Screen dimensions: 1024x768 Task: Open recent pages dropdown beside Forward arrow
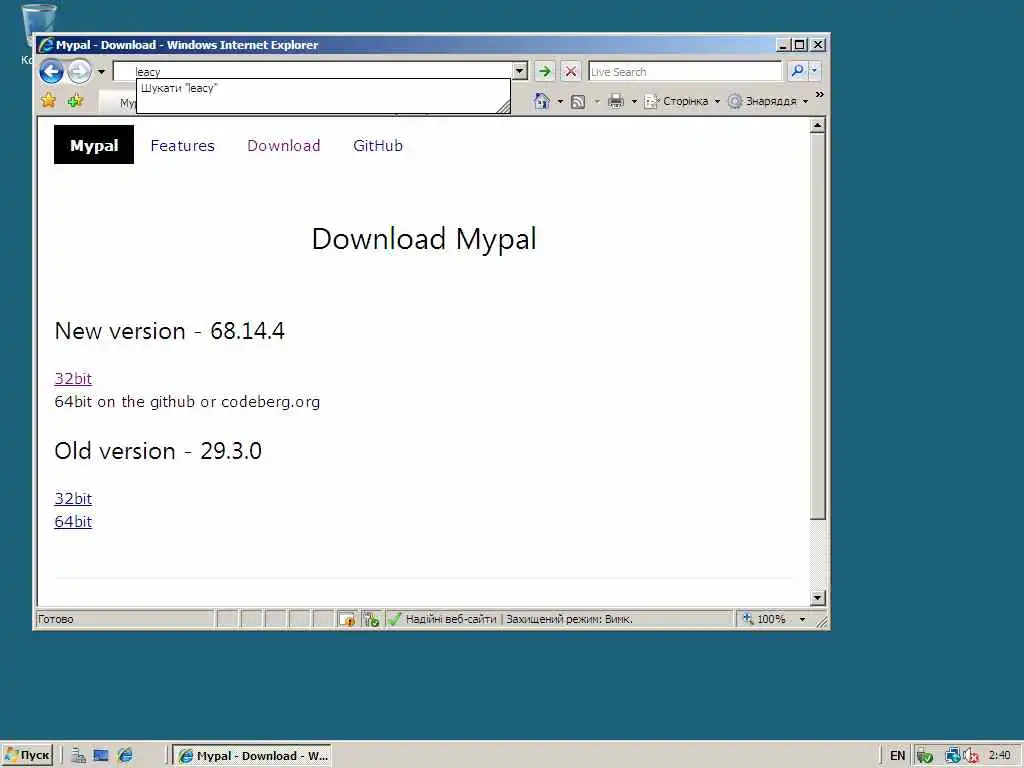click(101, 71)
